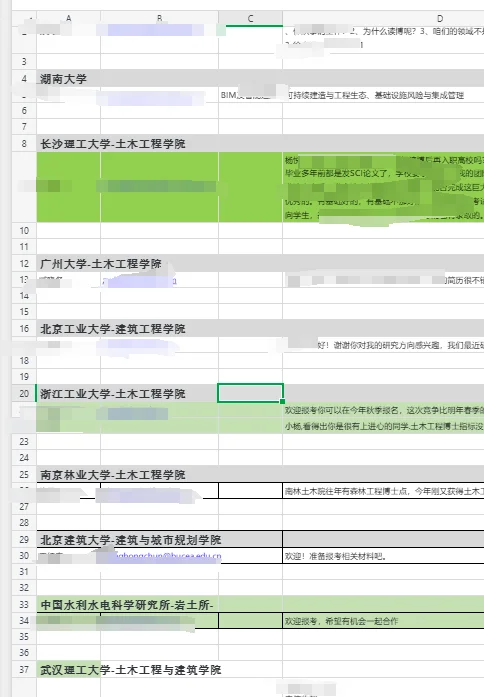The width and height of the screenshot is (484, 697).
Task: Click cell containing 湖南大学
Action: pos(68,79)
